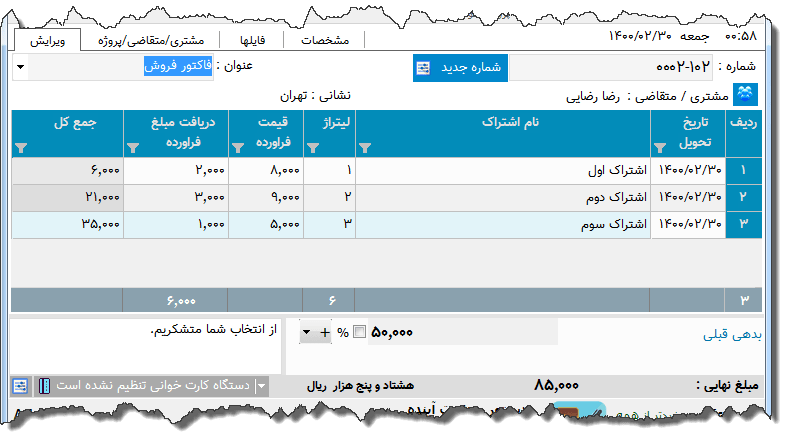Select the اشتراک سوم cell
Screen dimensions: 788x447
503,224
